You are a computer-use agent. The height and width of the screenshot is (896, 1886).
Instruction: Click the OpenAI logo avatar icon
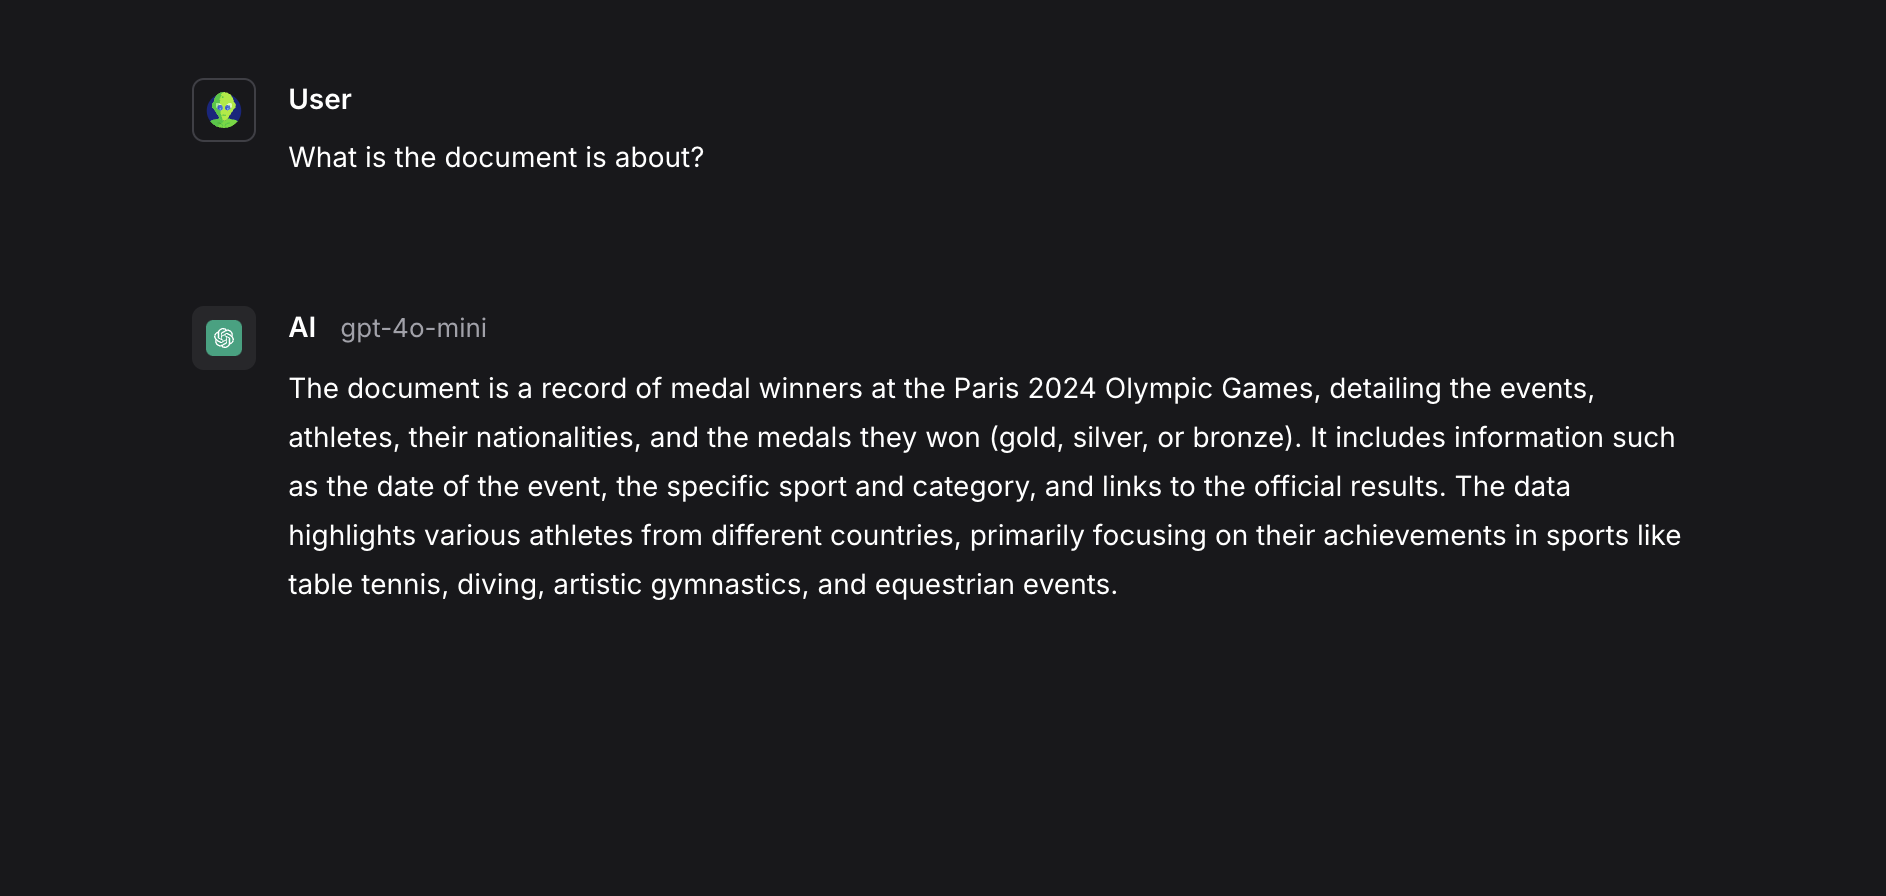[224, 338]
